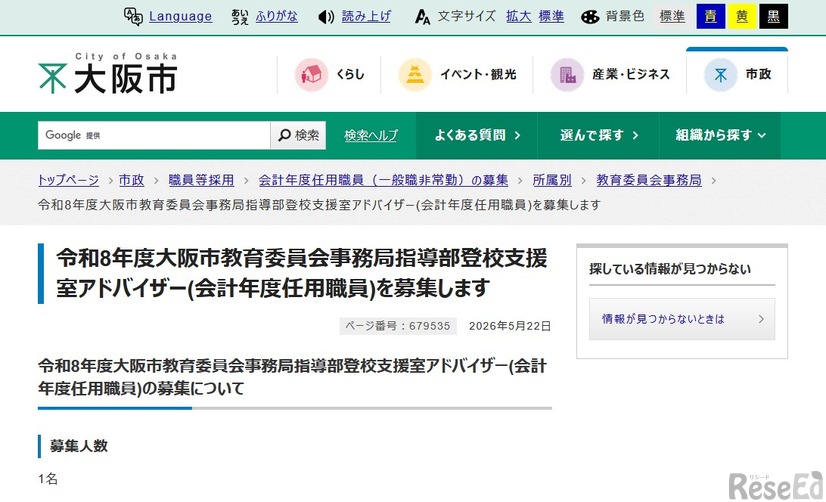Go to 教育委員会事務局 breadcrumb link
The height and width of the screenshot is (502, 826).
coord(648,180)
